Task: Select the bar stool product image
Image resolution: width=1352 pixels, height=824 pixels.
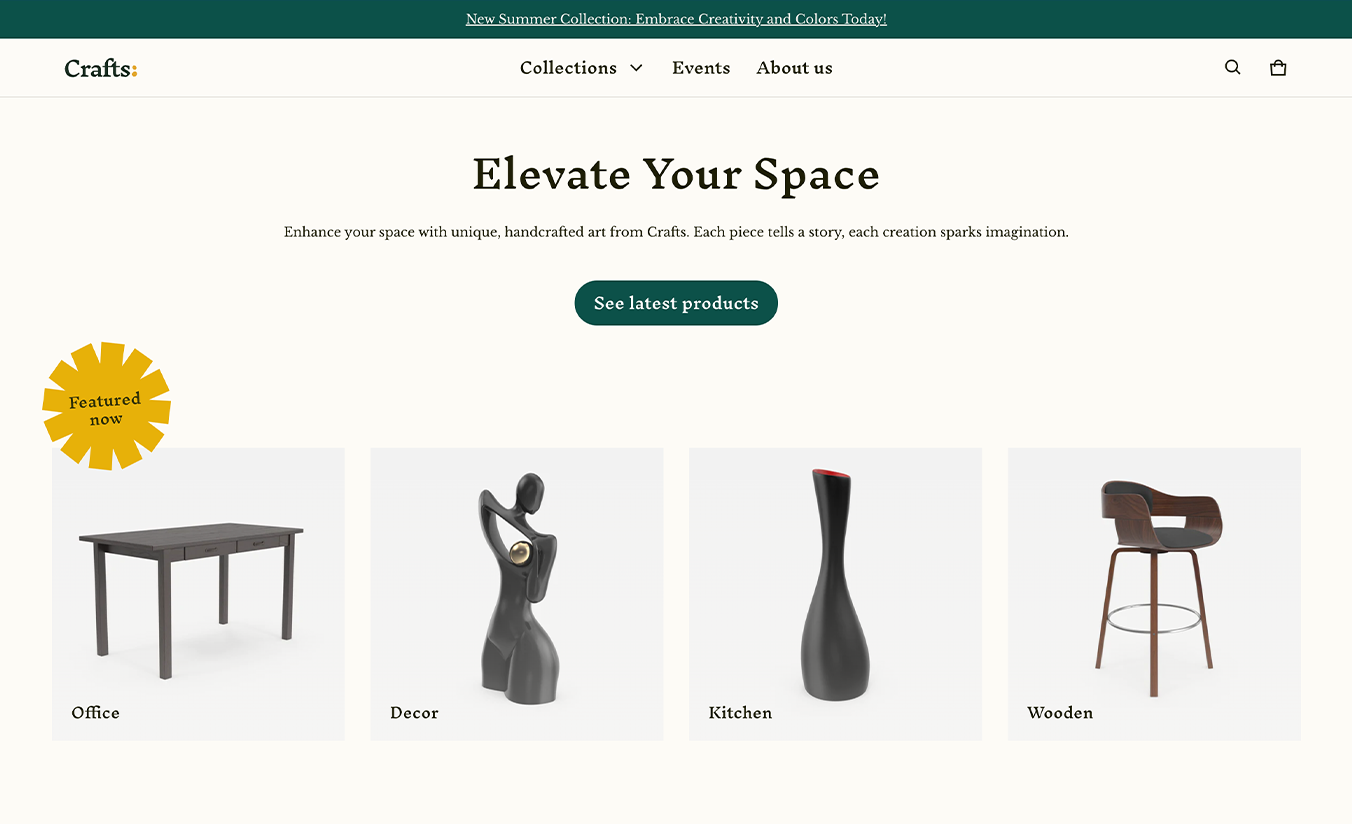Action: [1155, 587]
